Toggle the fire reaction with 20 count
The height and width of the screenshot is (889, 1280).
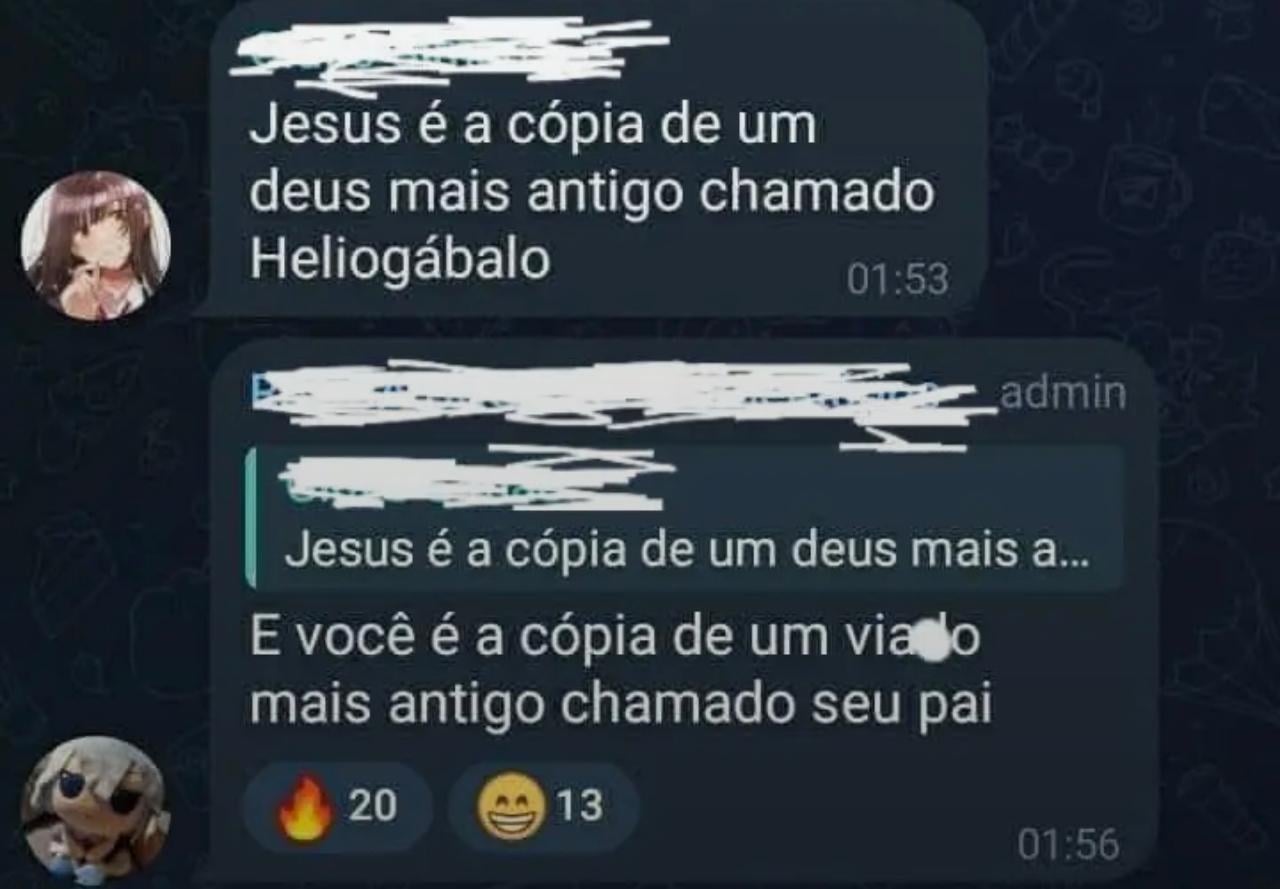tap(338, 806)
